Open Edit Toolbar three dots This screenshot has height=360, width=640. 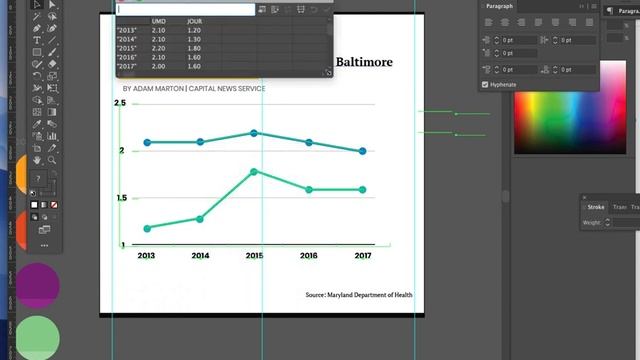[x=44, y=246]
